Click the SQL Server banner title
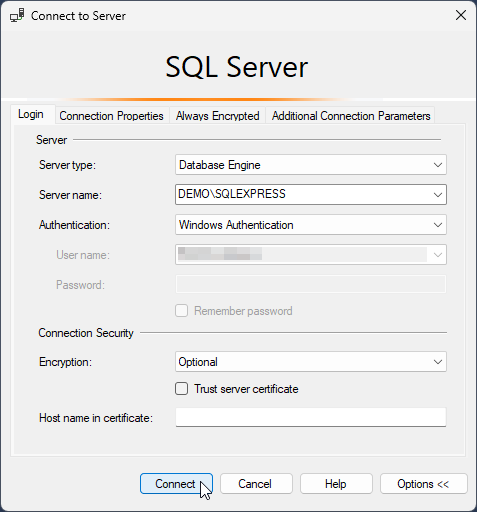 pos(237,67)
